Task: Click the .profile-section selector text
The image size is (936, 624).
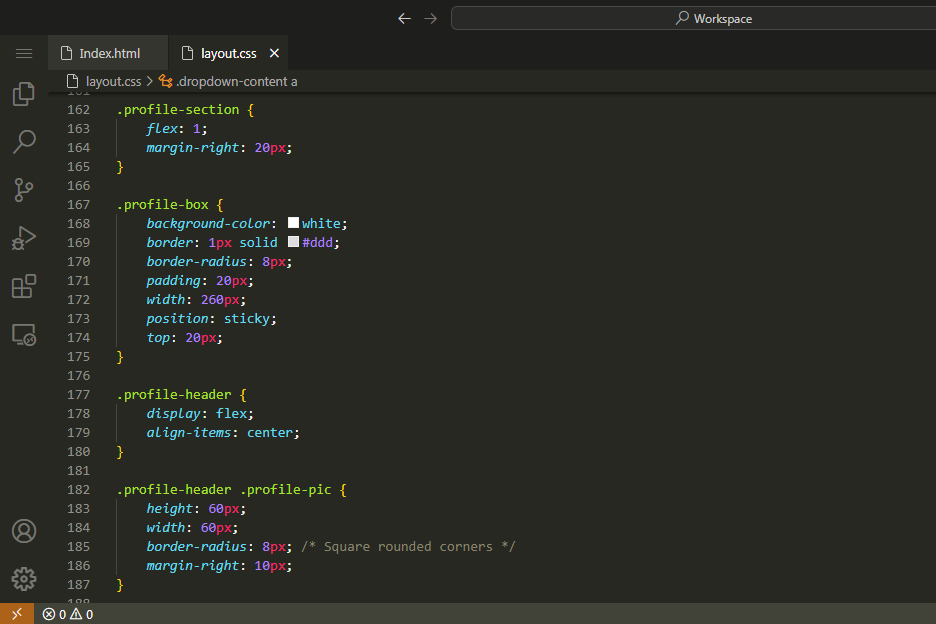Action: (178, 110)
